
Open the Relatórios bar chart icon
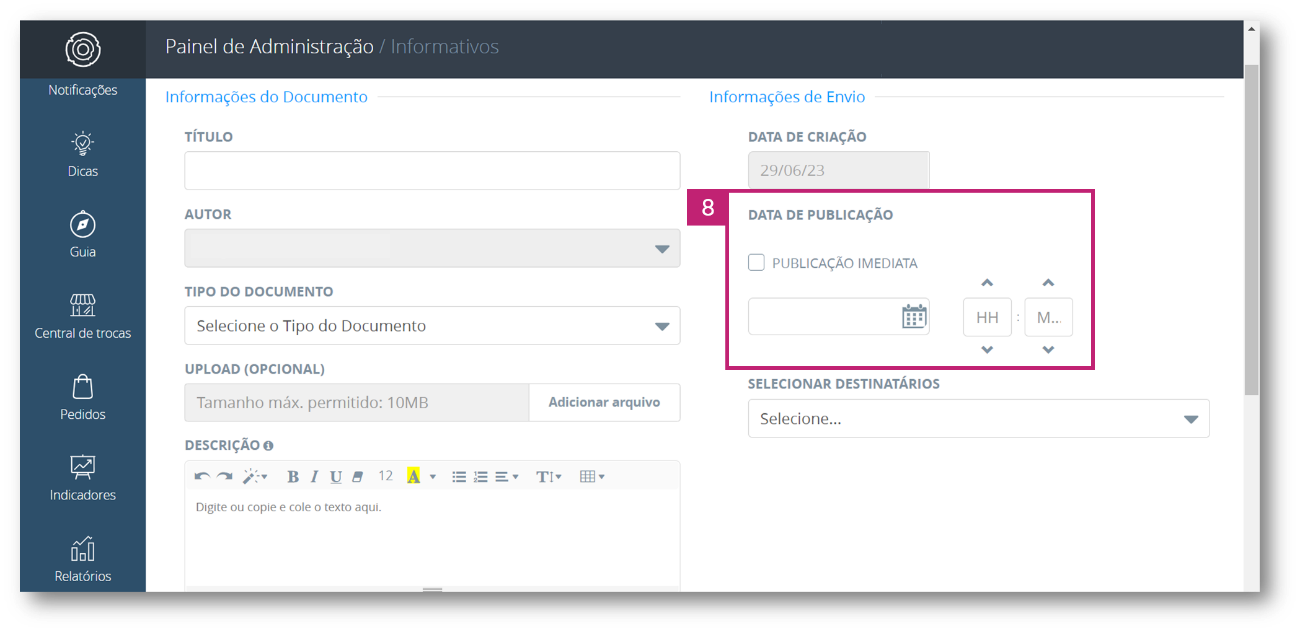pyautogui.click(x=83, y=548)
